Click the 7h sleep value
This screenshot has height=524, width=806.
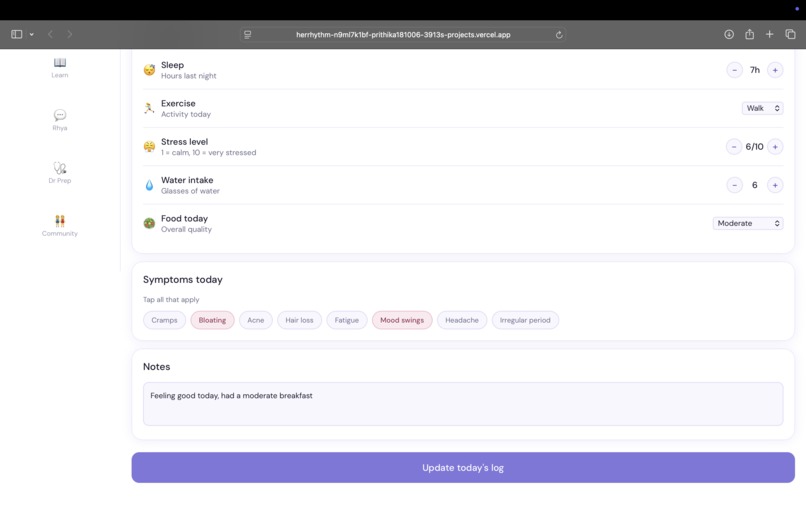pos(755,70)
